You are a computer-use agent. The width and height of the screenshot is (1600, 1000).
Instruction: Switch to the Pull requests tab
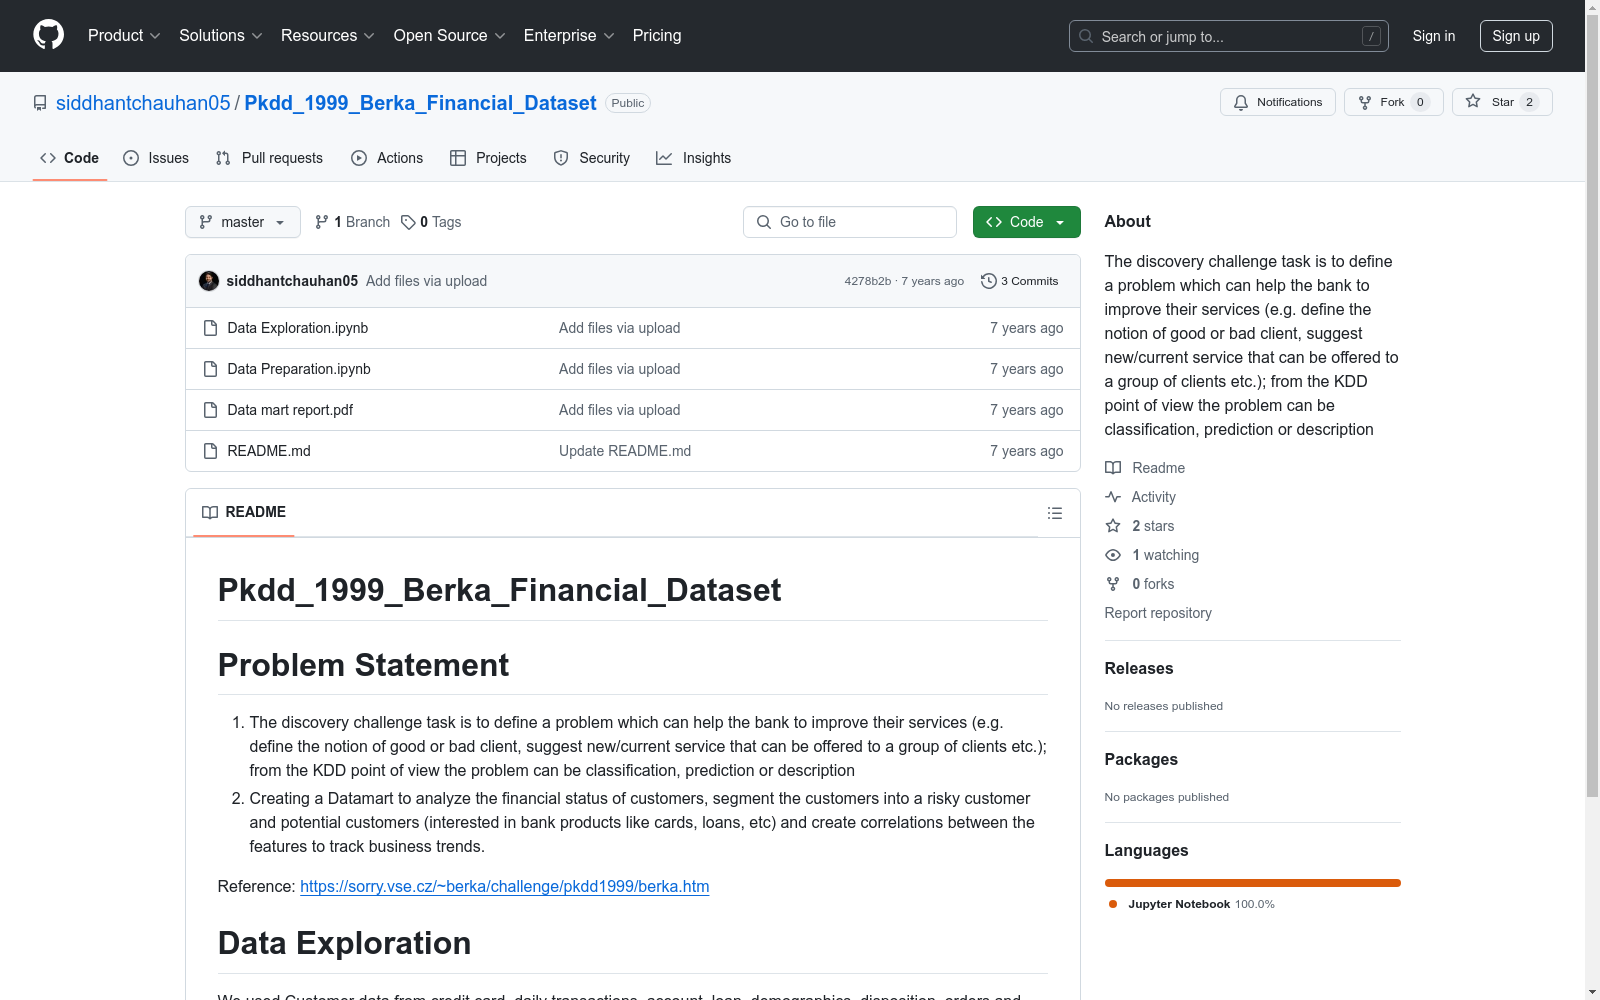point(269,158)
